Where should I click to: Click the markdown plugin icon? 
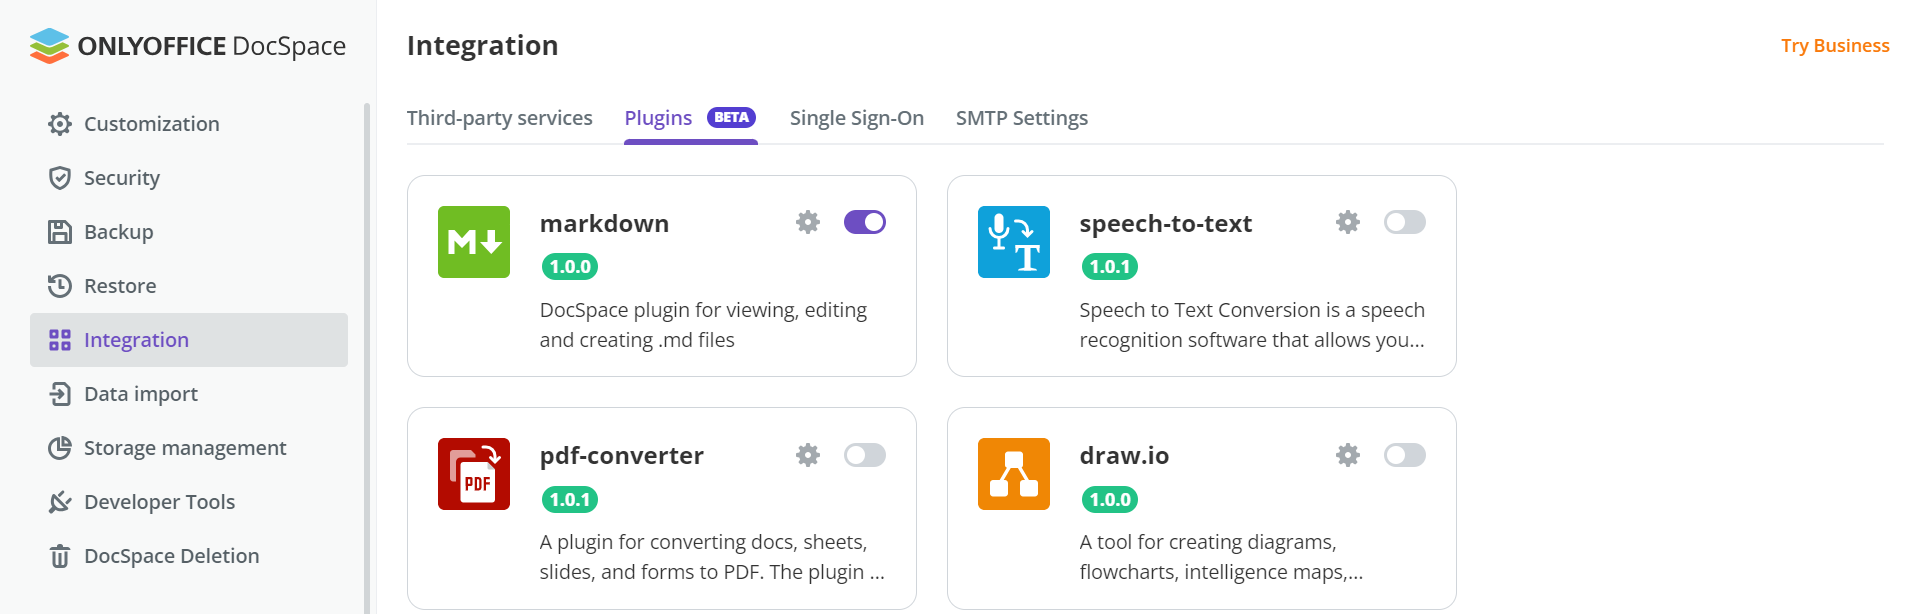(474, 242)
